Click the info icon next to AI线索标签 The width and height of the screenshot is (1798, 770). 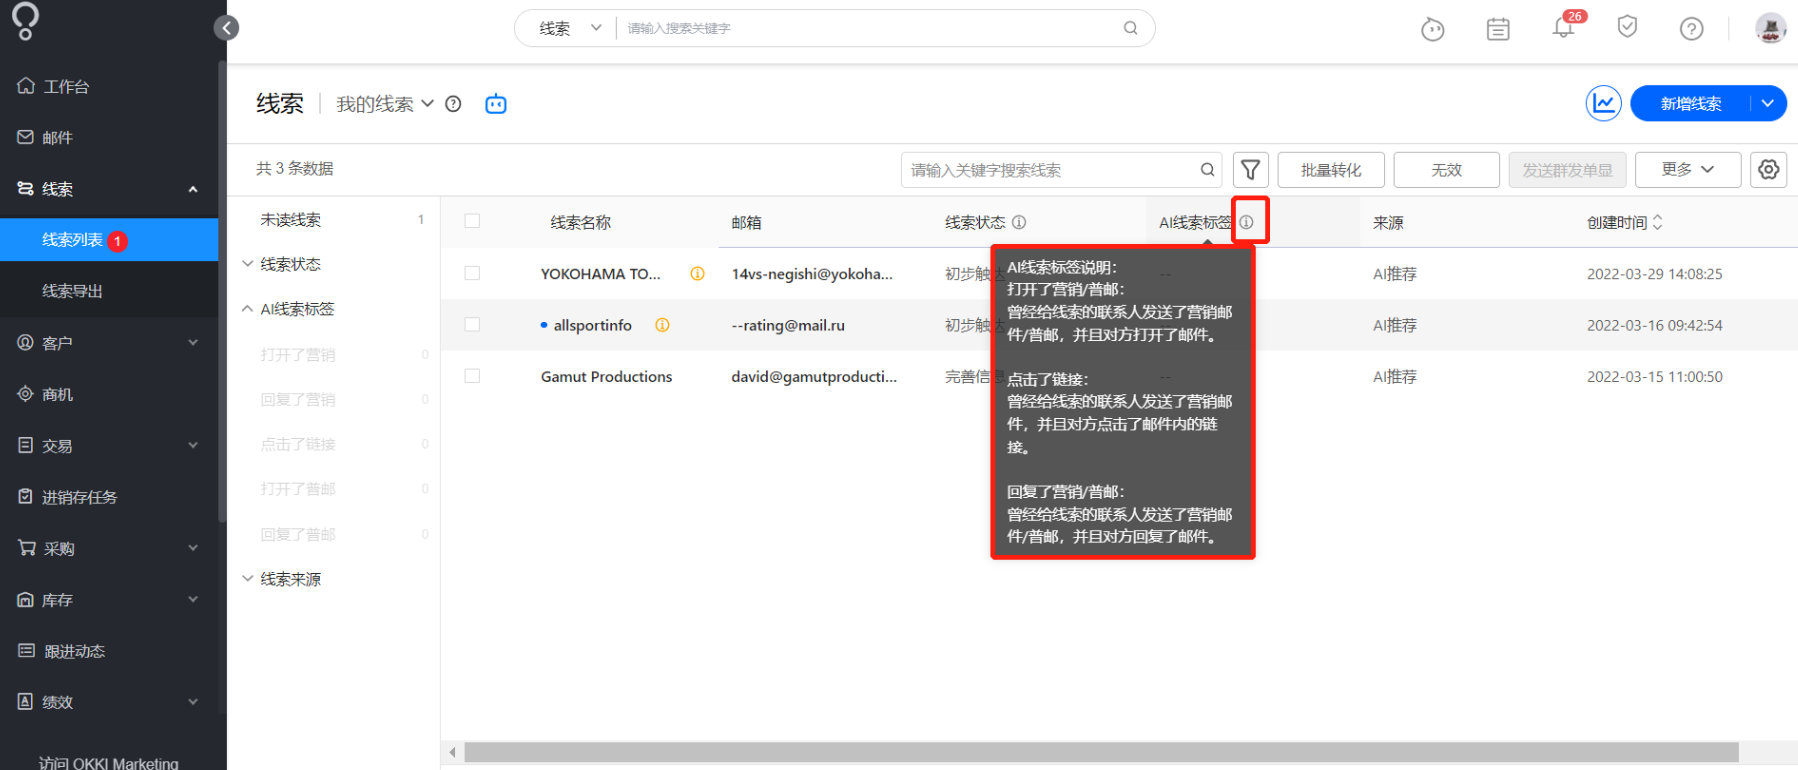pos(1247,222)
